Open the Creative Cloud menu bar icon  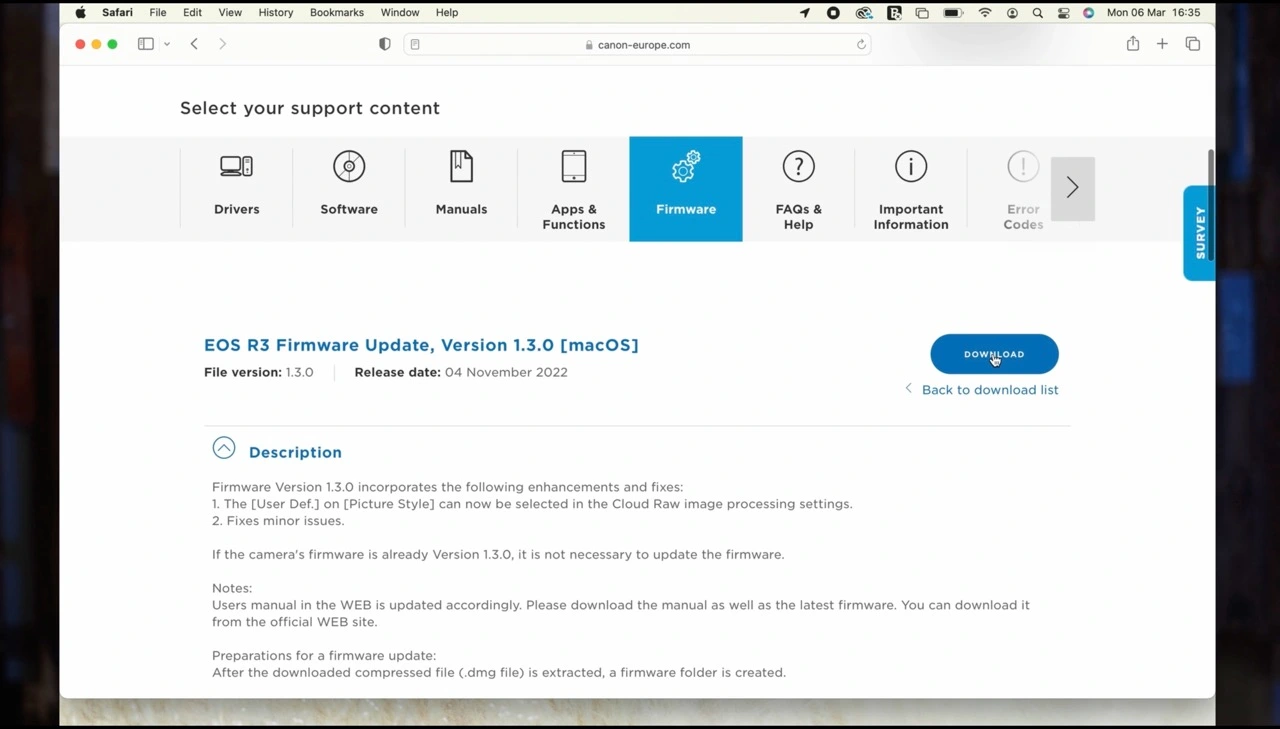(864, 13)
